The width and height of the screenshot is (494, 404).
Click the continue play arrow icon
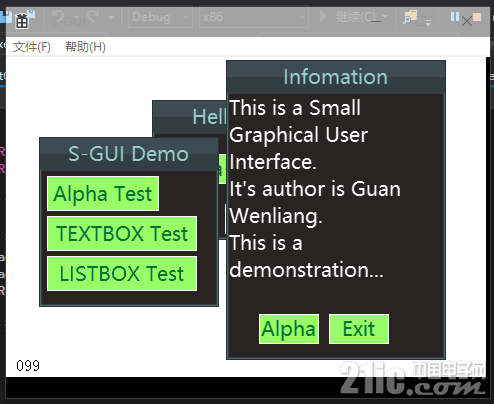pos(323,16)
